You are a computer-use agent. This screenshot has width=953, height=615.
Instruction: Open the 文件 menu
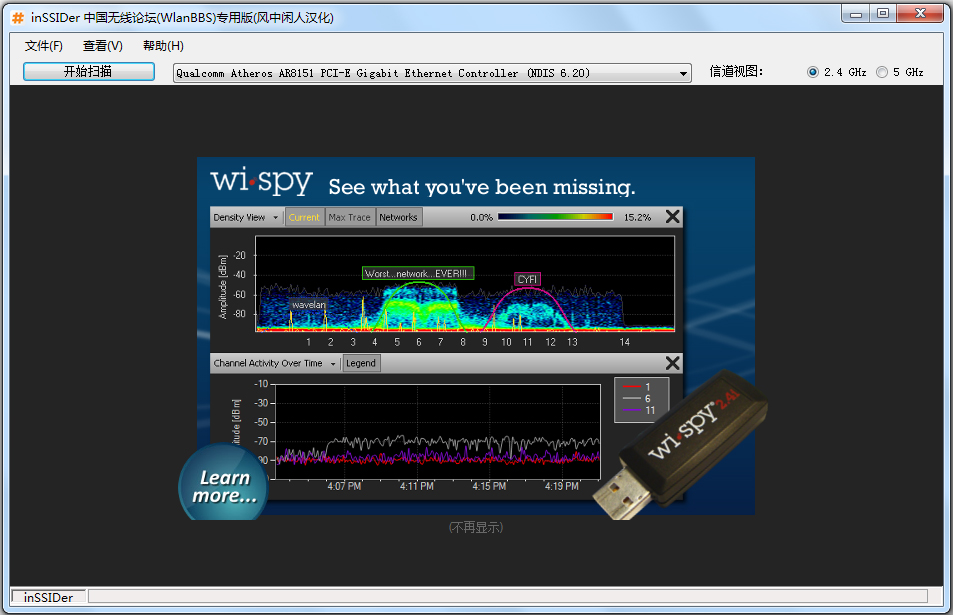tap(43, 45)
